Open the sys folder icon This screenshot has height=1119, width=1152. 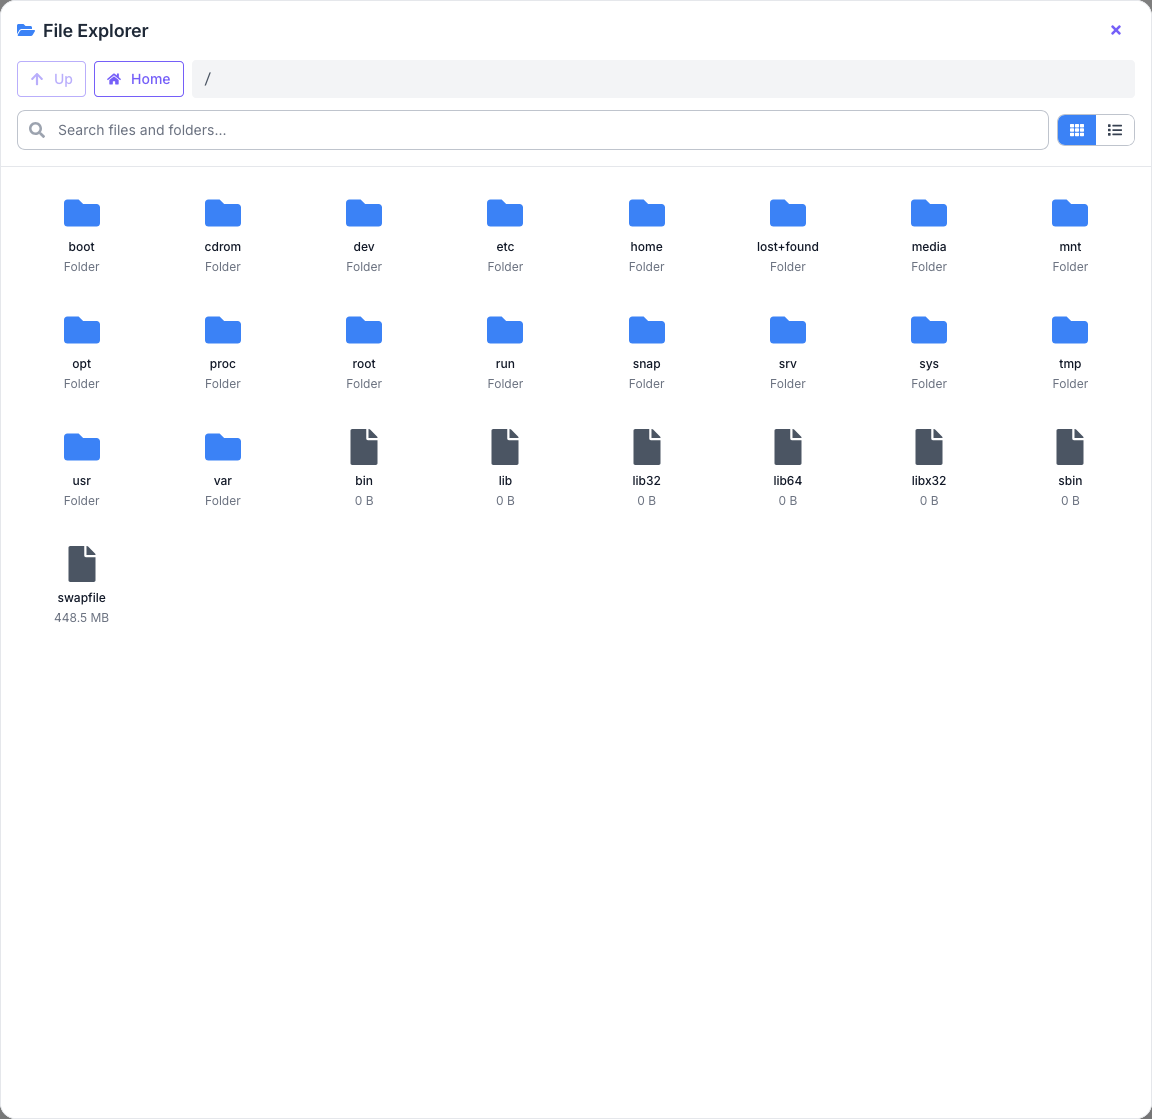tap(929, 330)
